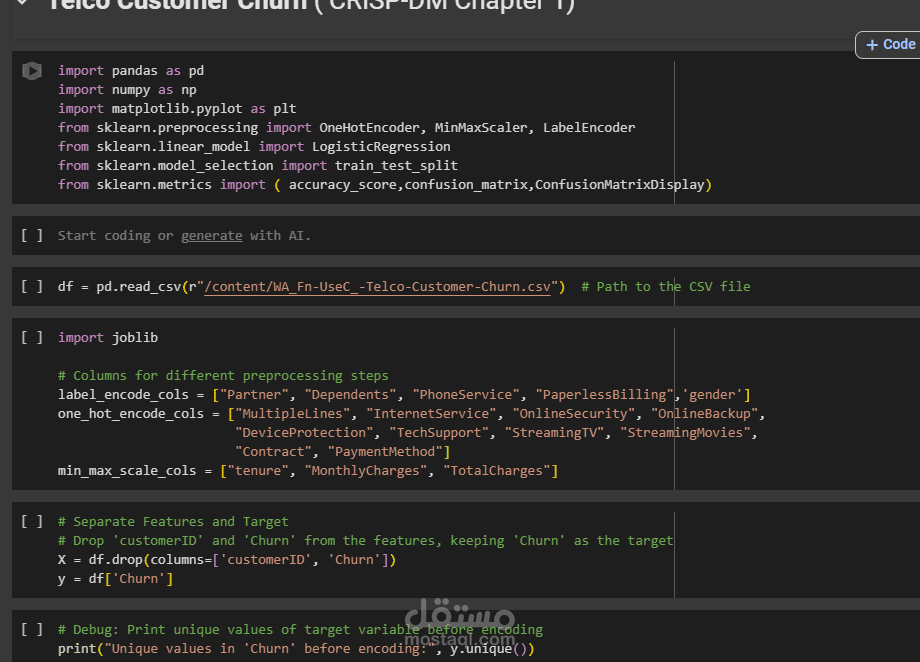
Task: Click the Telco Customer Churn heading
Action: pyautogui.click(x=311, y=5)
